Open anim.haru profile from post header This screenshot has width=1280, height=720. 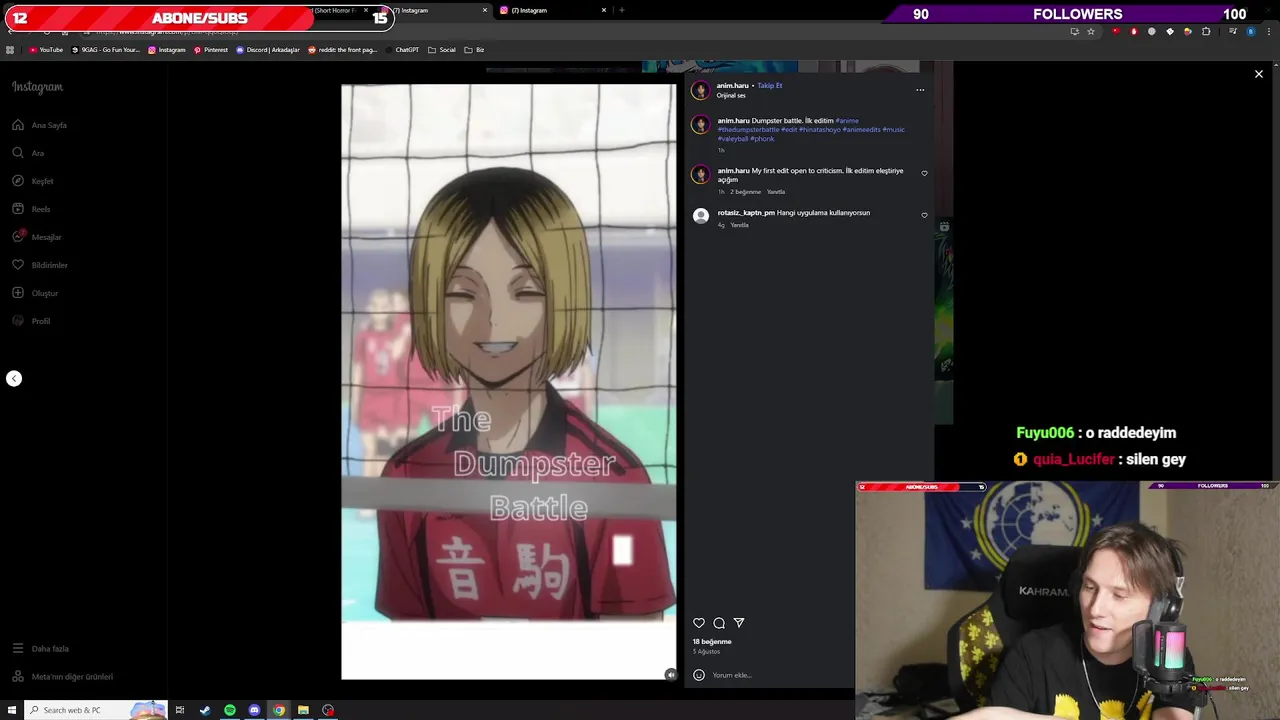pyautogui.click(x=732, y=85)
